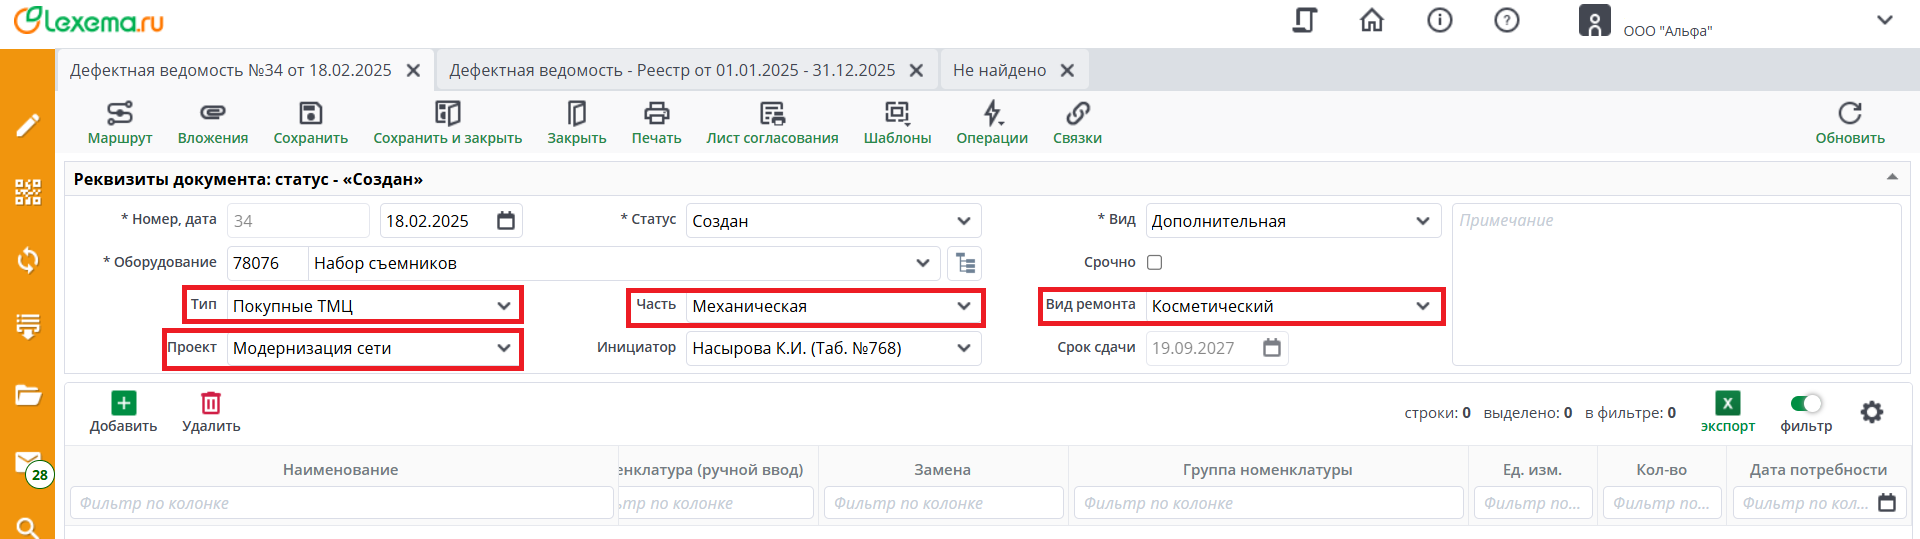The image size is (1920, 539).
Task: Open the Шаблоны templates icon
Action: [897, 113]
